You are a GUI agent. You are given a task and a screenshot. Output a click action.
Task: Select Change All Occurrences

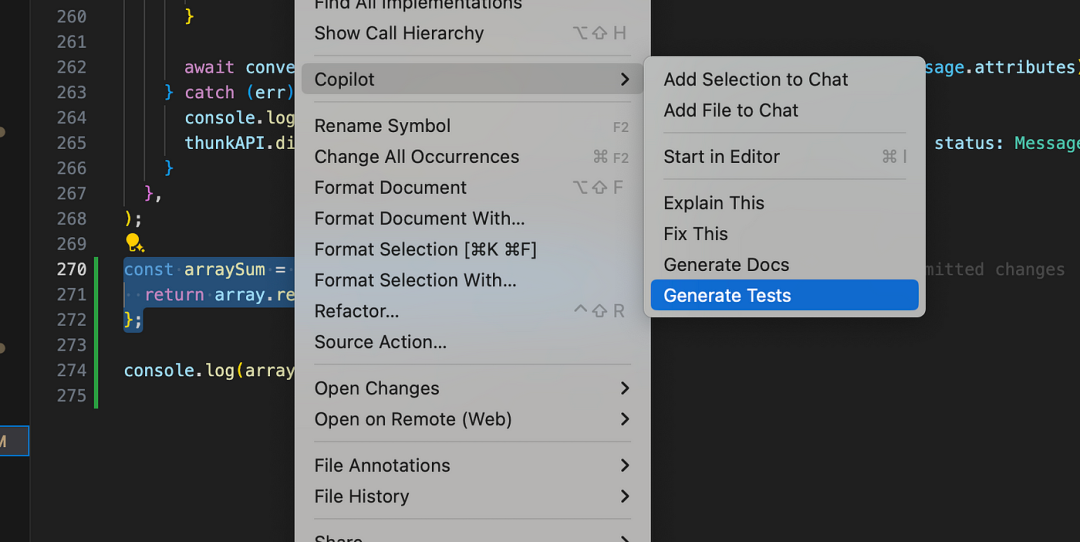pos(417,156)
